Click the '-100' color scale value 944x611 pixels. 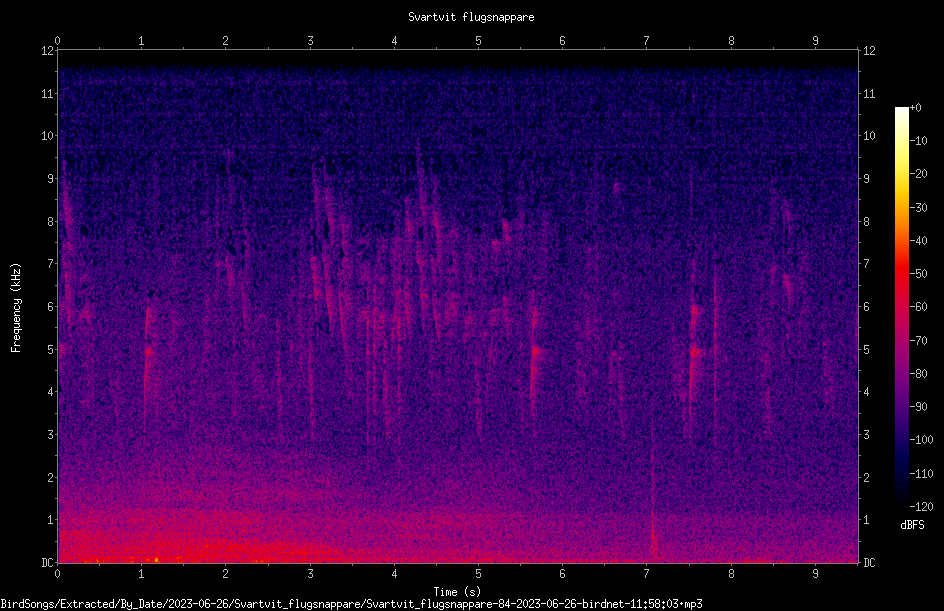(922, 440)
